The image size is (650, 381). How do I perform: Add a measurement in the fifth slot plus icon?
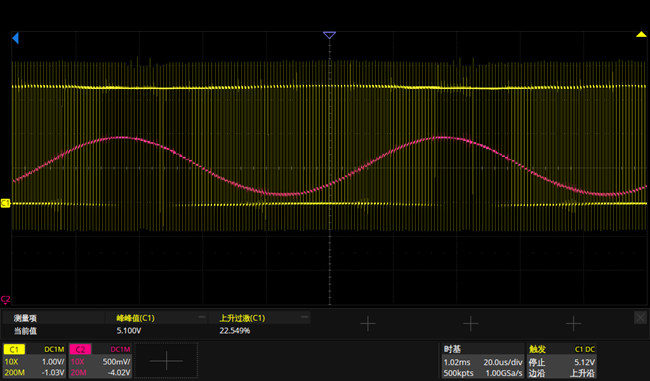[573, 323]
